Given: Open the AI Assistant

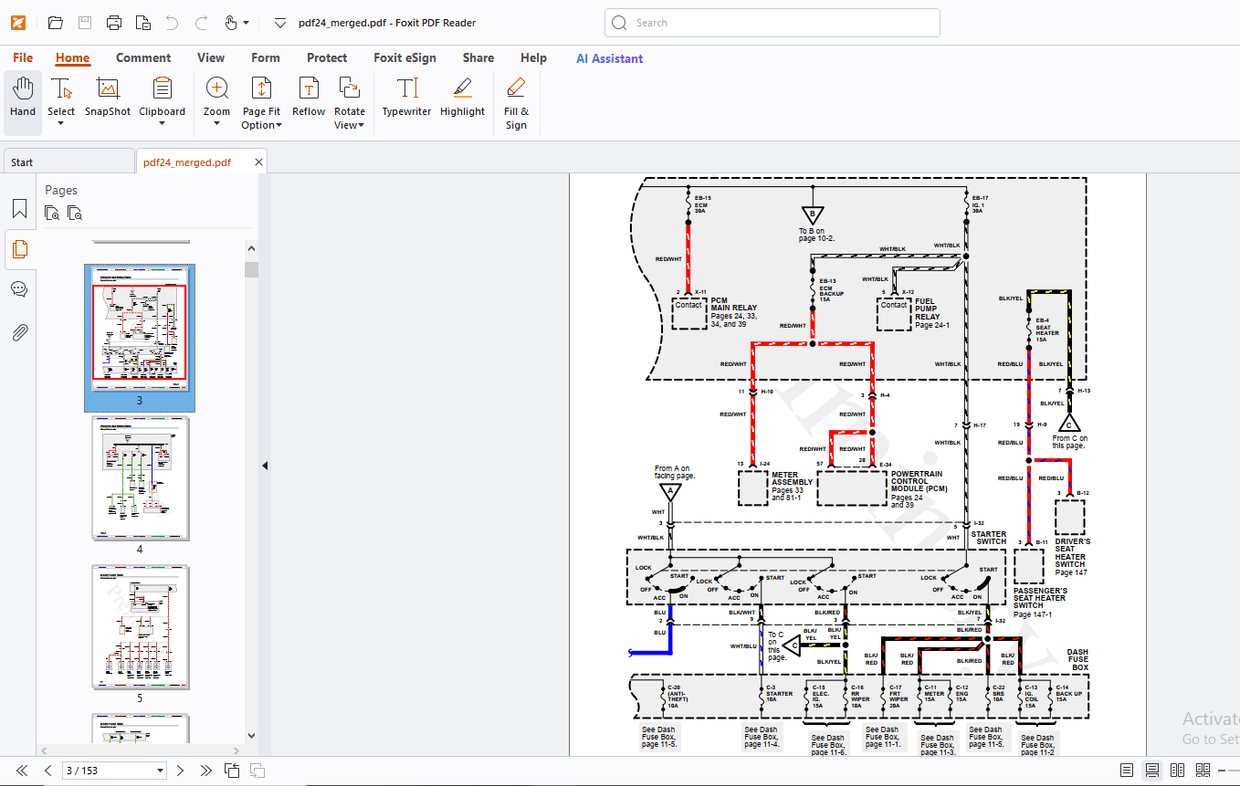Looking at the screenshot, I should click(x=609, y=58).
